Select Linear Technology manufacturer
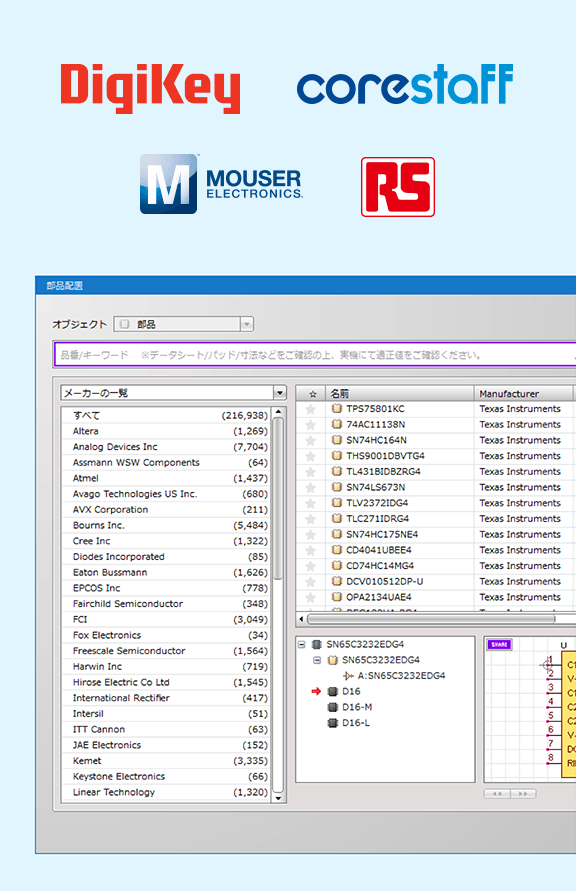The height and width of the screenshot is (891, 576). [x=168, y=792]
